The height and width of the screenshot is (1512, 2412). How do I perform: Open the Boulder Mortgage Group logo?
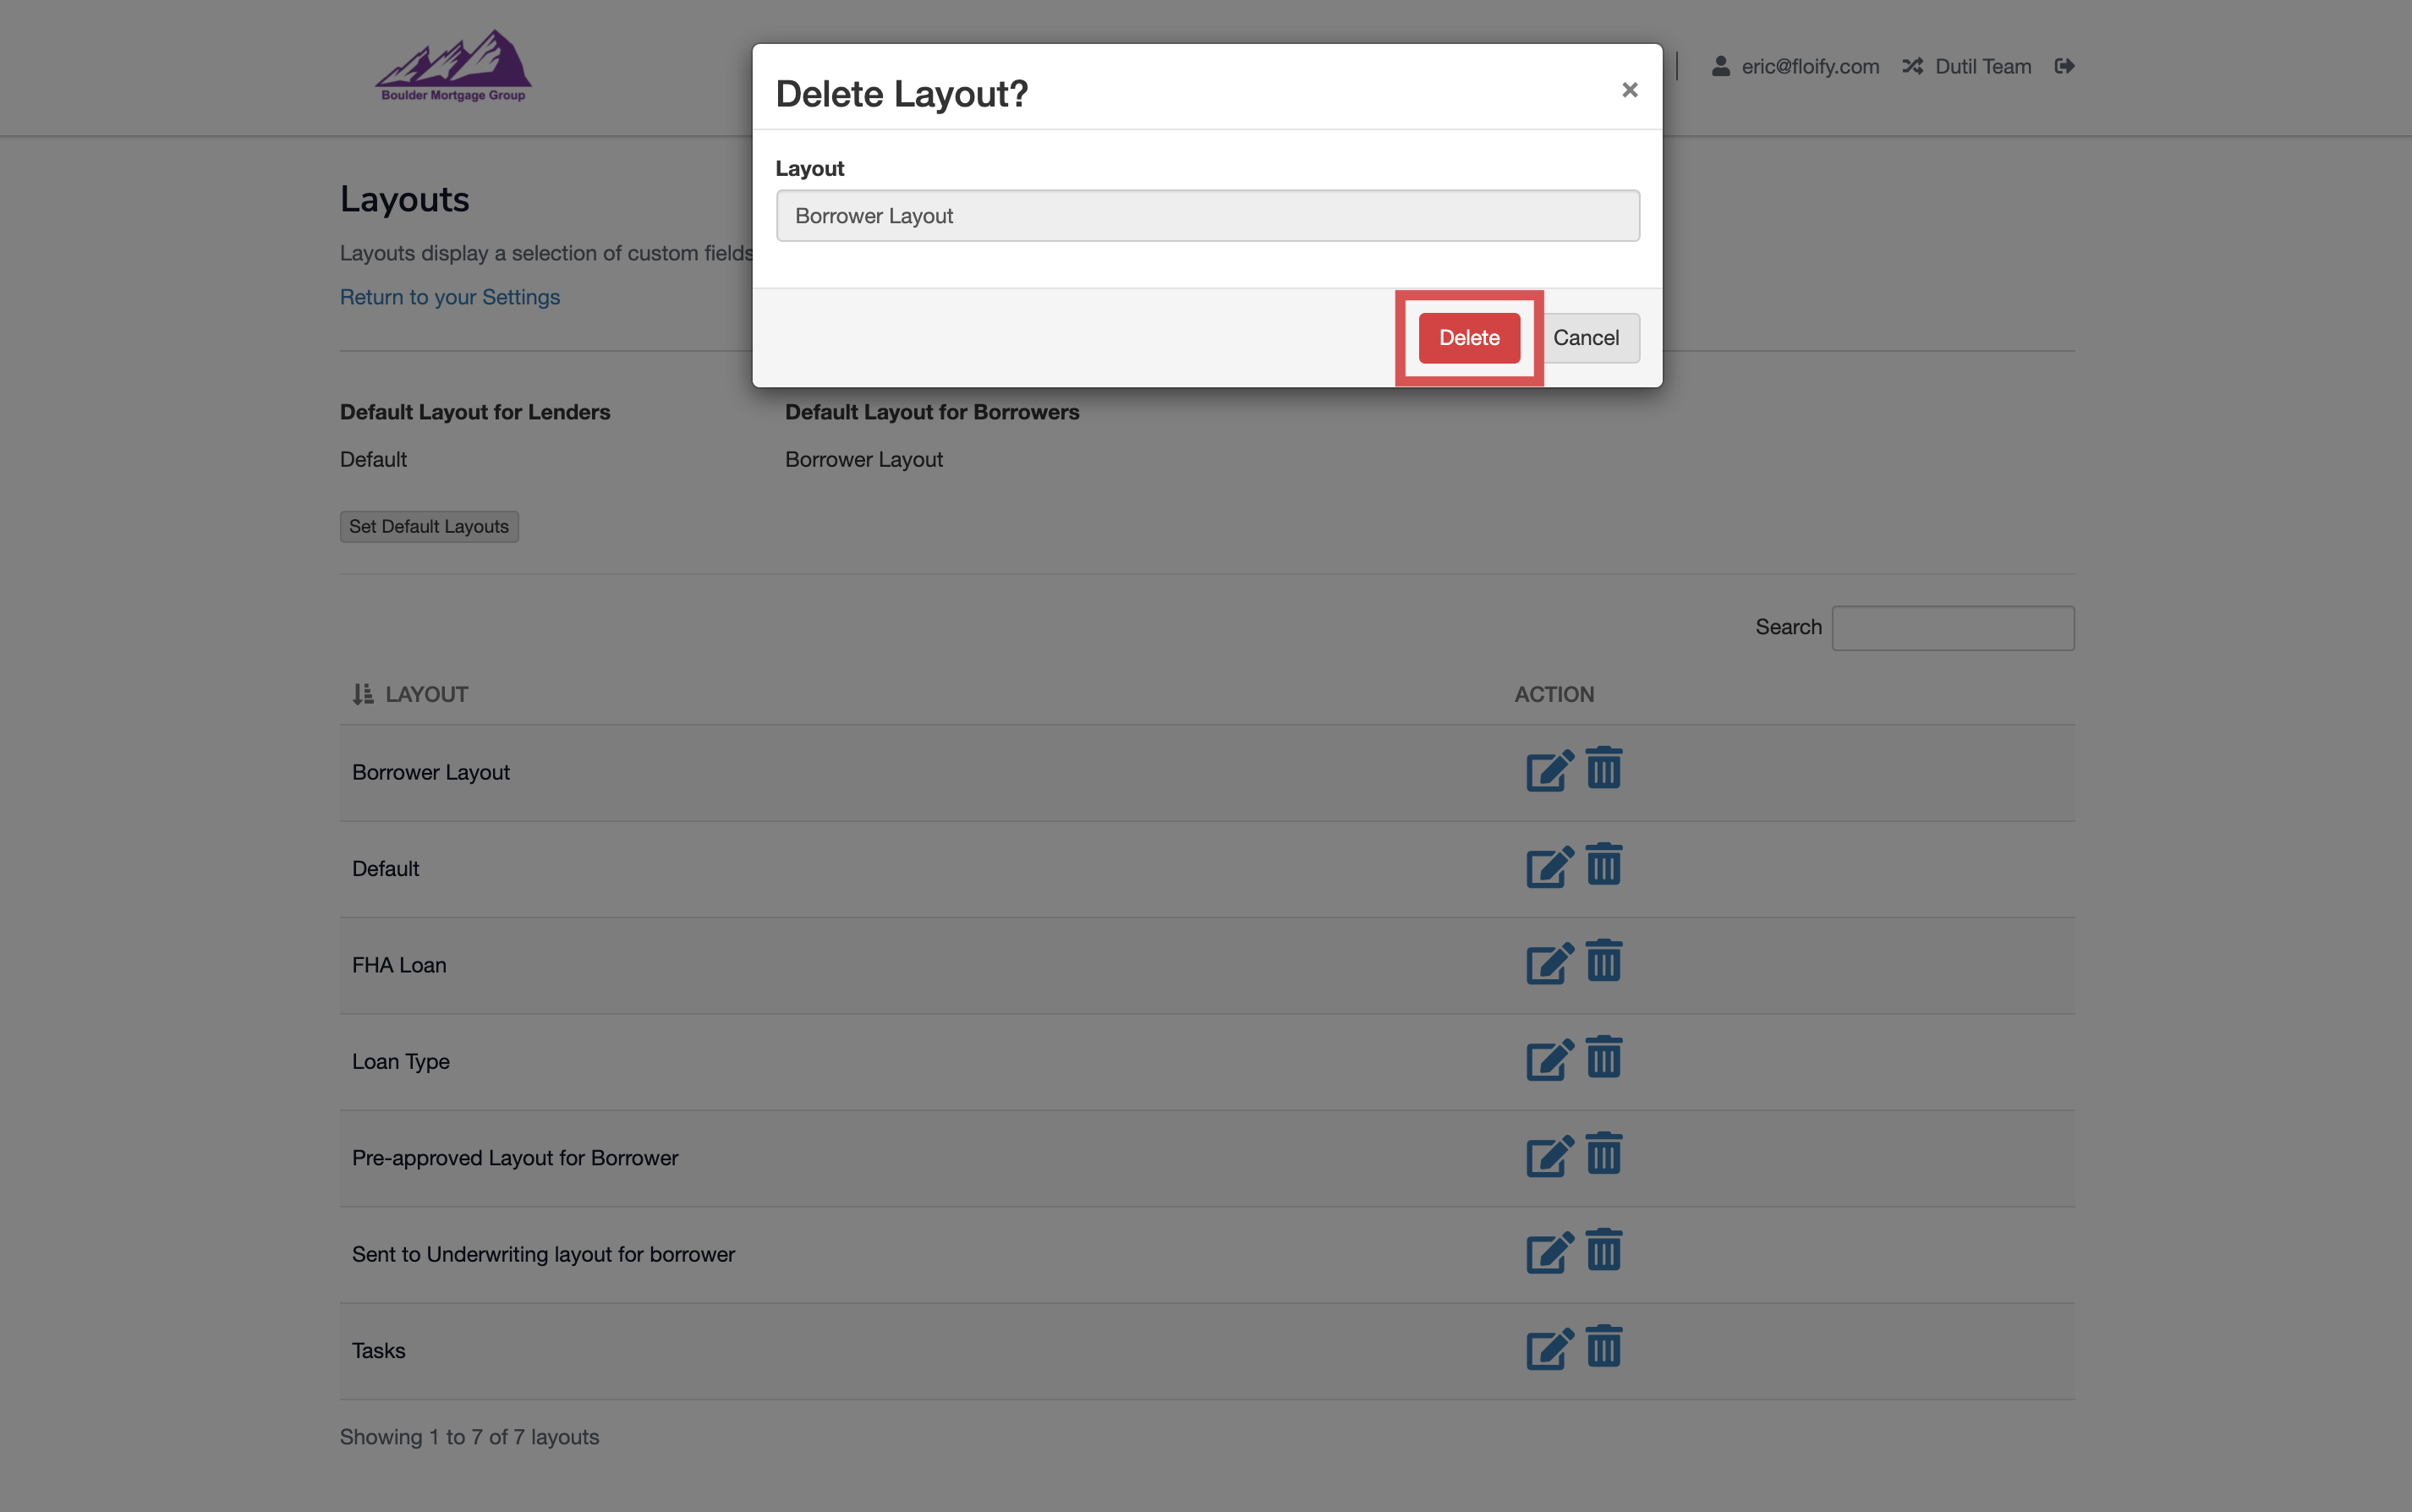pyautogui.click(x=453, y=66)
